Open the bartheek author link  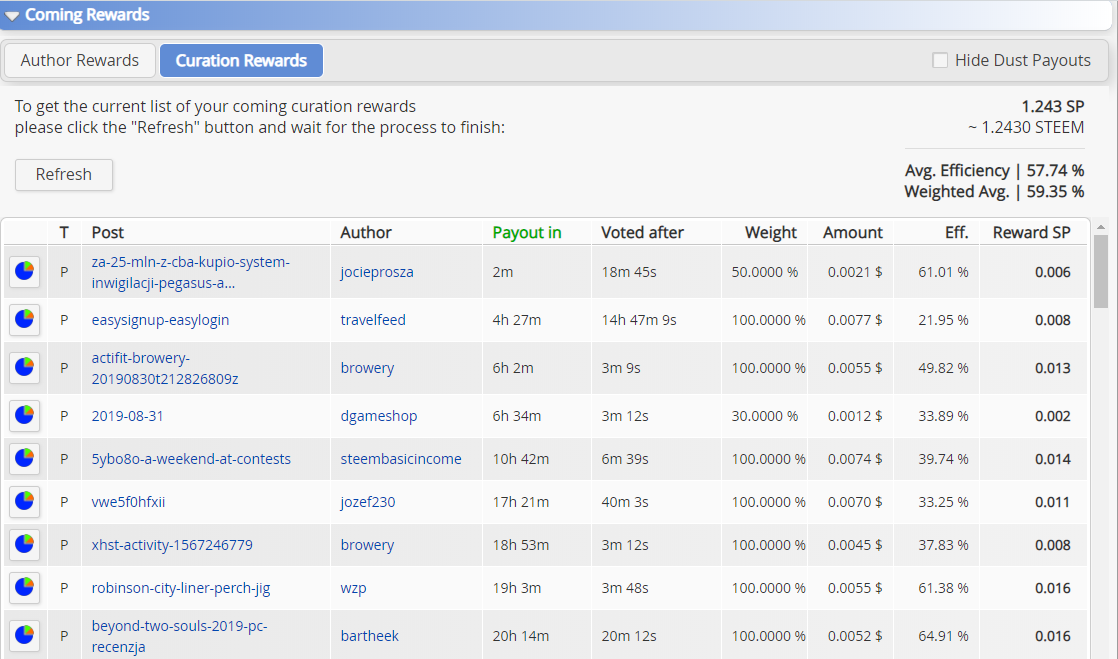(x=368, y=636)
